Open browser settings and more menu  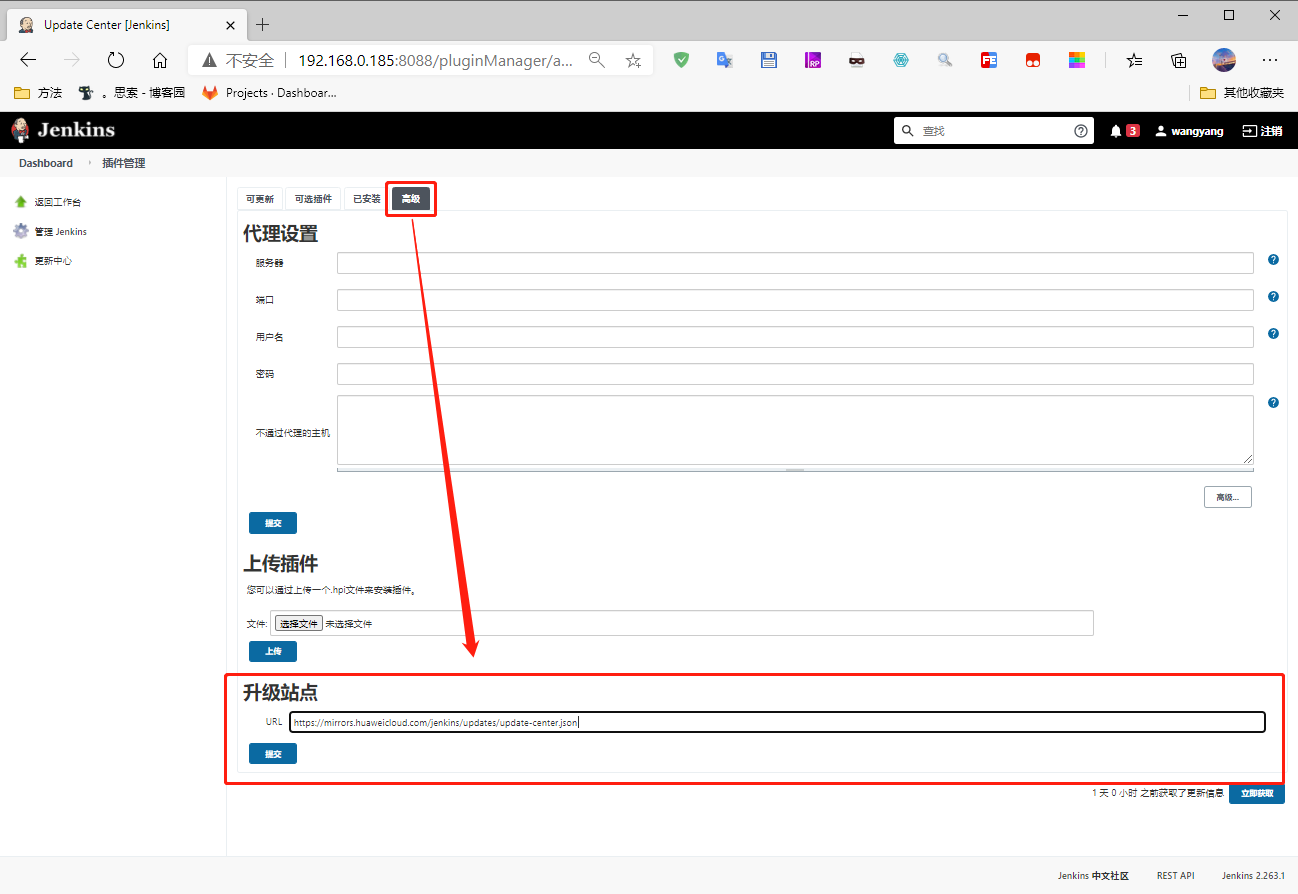[1270, 60]
